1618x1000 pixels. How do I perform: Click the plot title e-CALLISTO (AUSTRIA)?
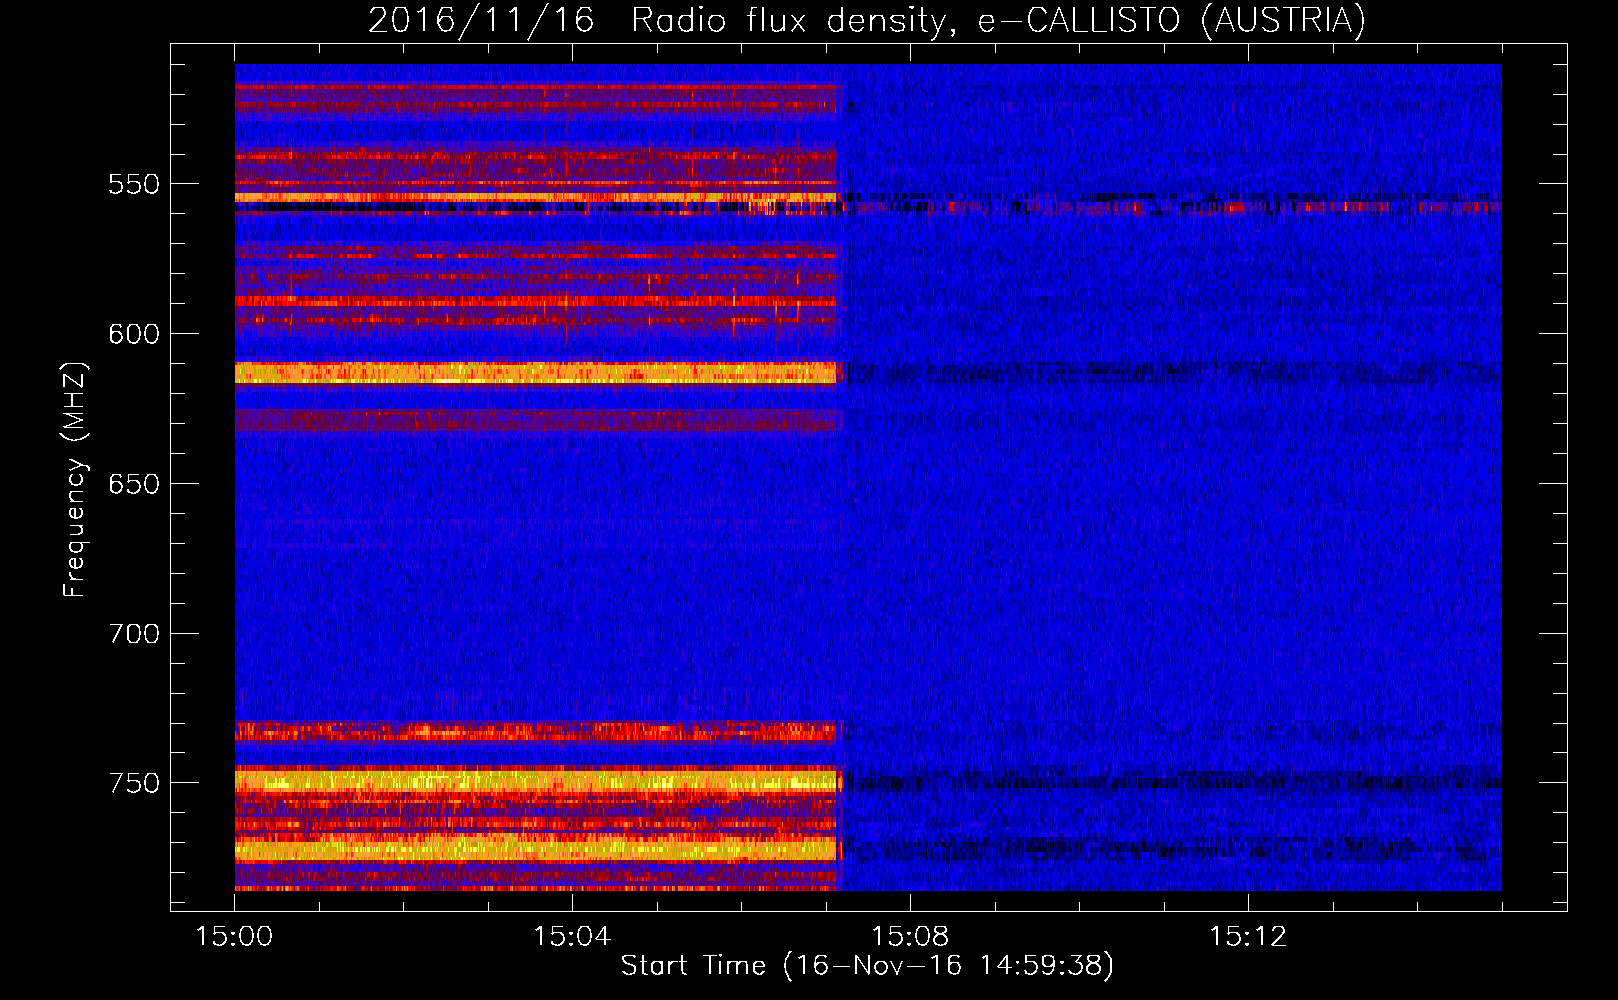pos(1171,21)
